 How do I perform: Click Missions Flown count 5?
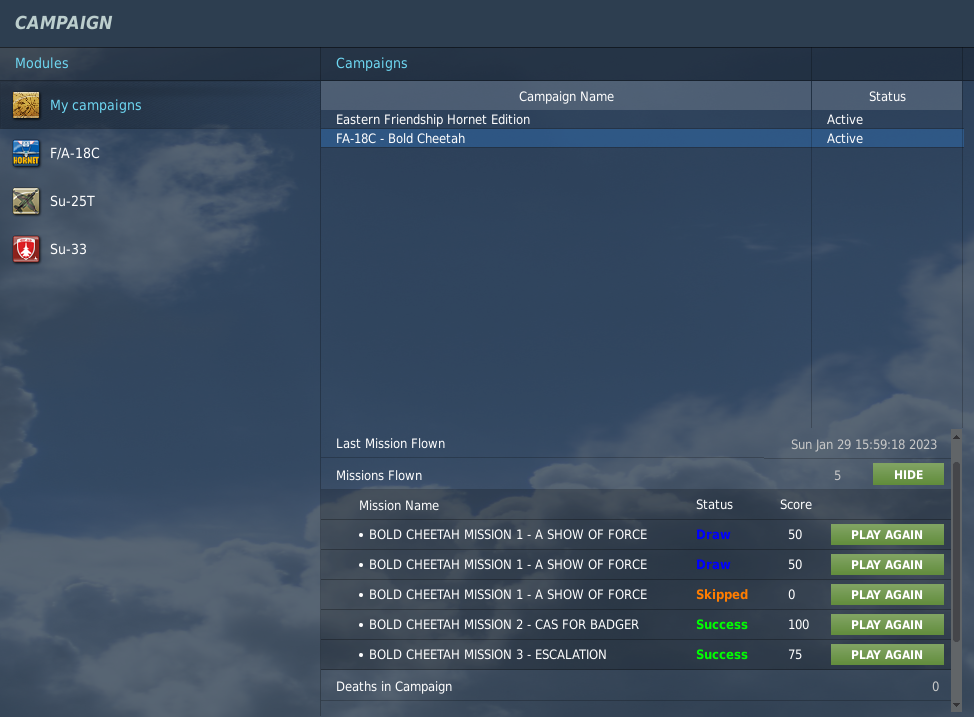click(837, 475)
